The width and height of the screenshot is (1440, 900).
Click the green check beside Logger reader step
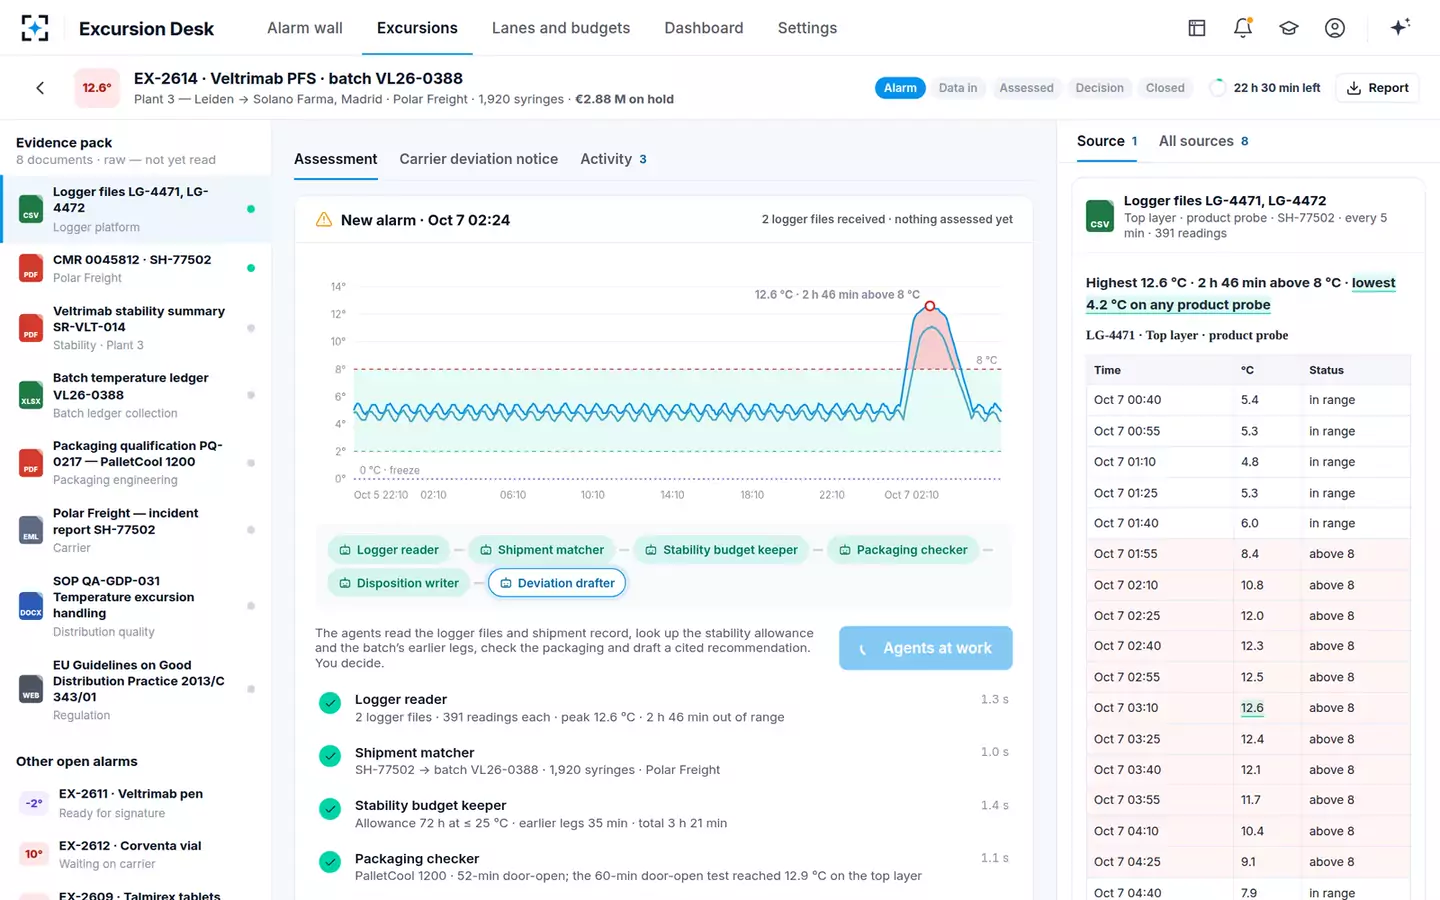pos(330,703)
